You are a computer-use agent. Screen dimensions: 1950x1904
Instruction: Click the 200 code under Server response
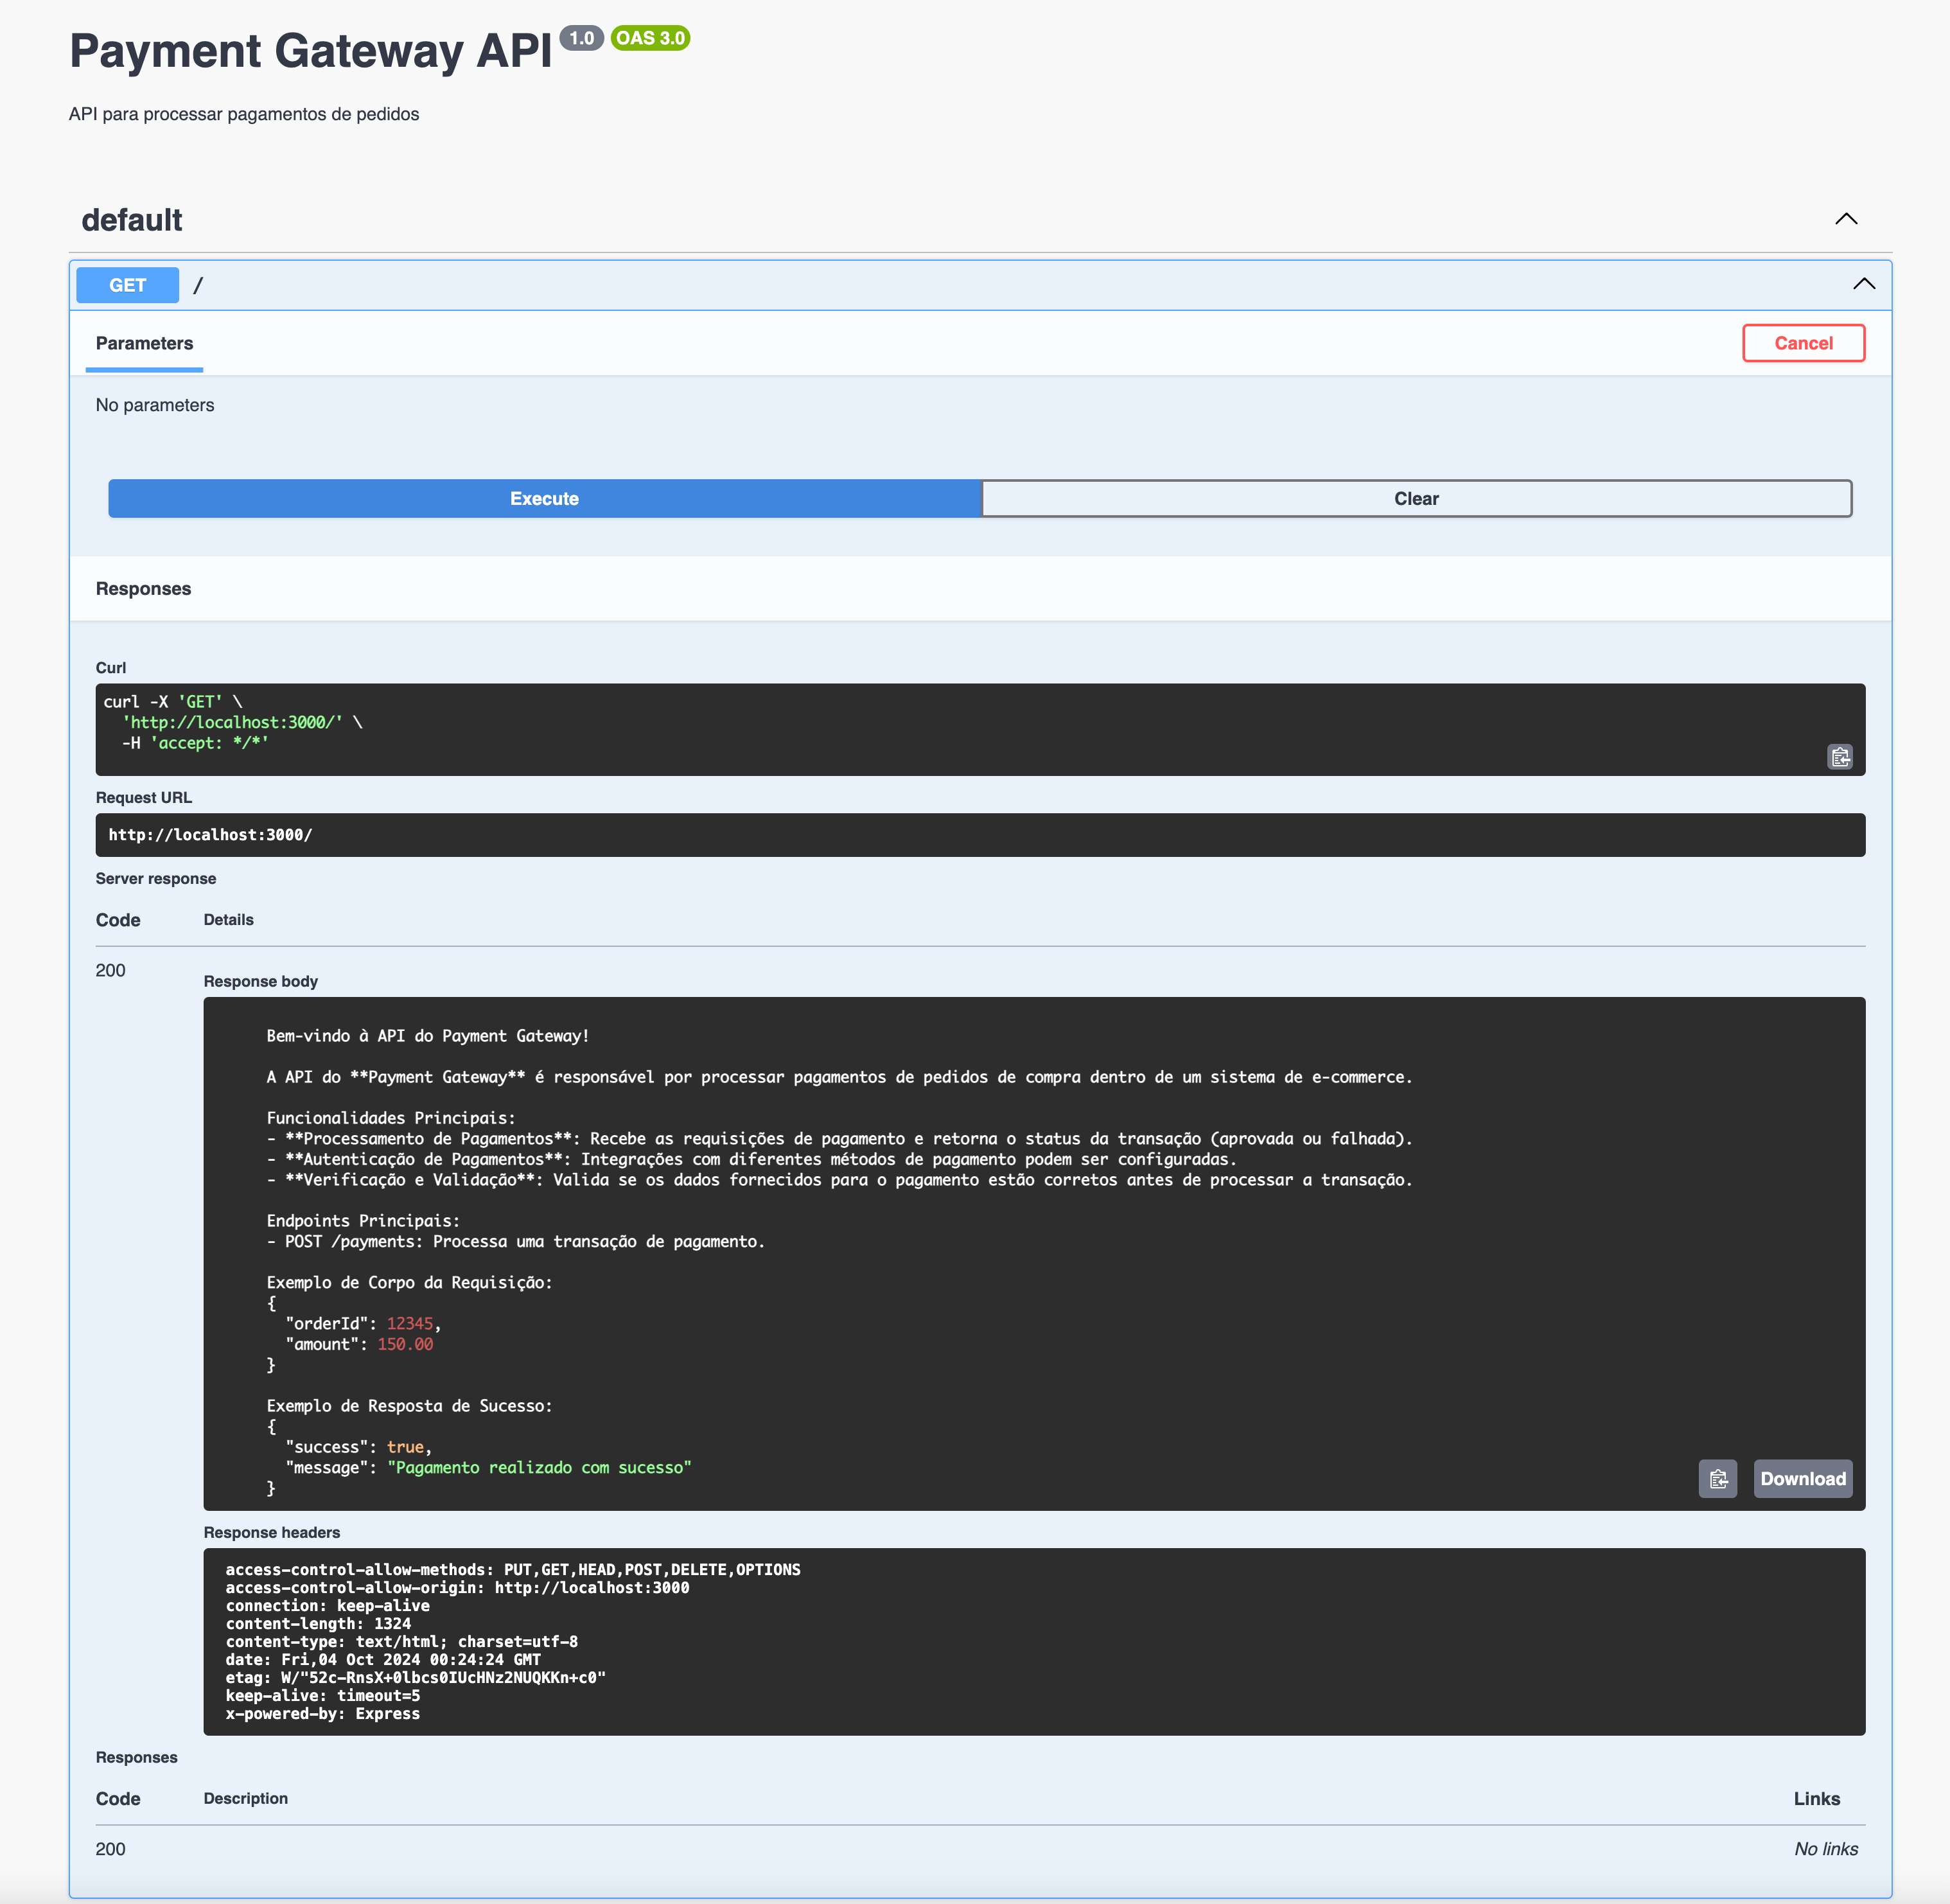coord(111,970)
